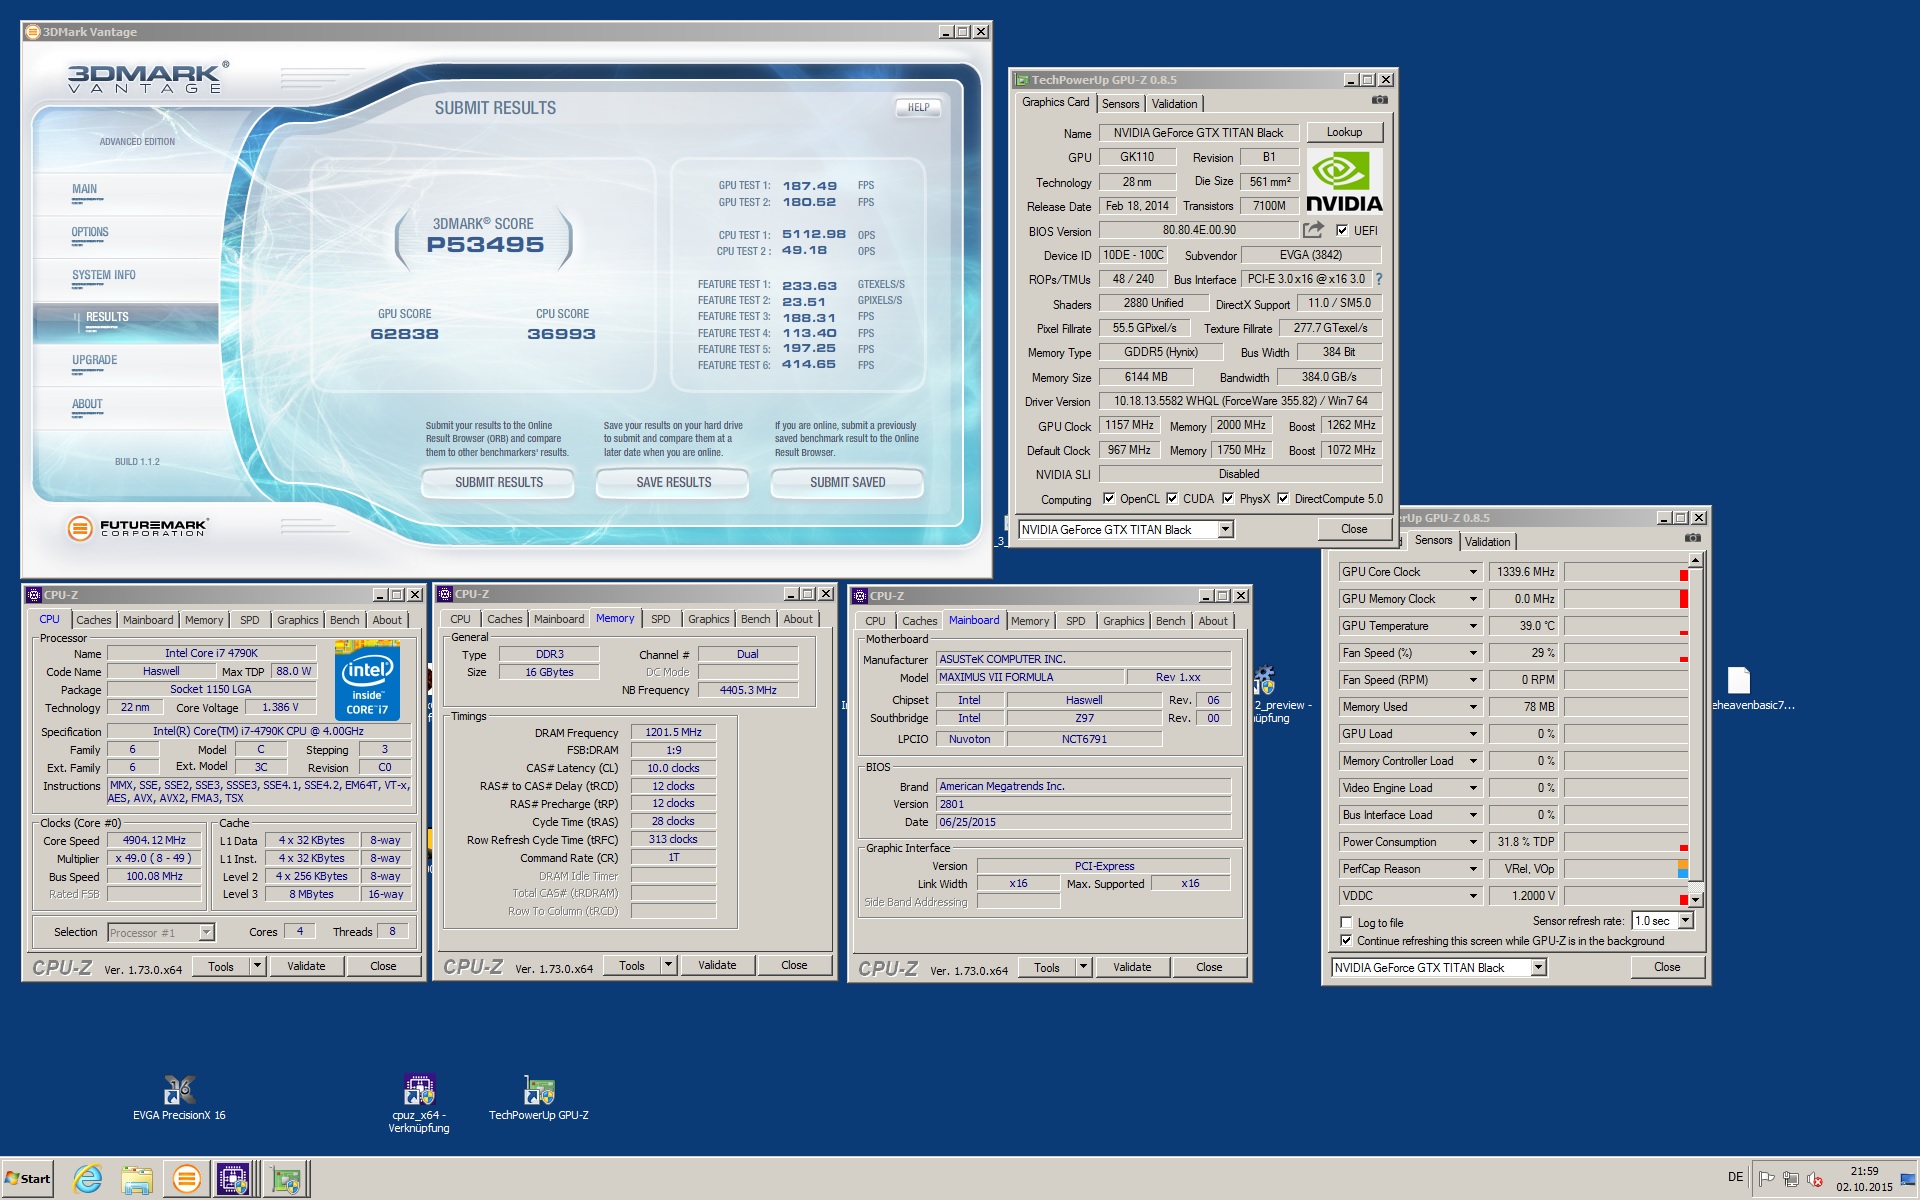Click the 3DMark Vantage title bar icon

point(32,32)
